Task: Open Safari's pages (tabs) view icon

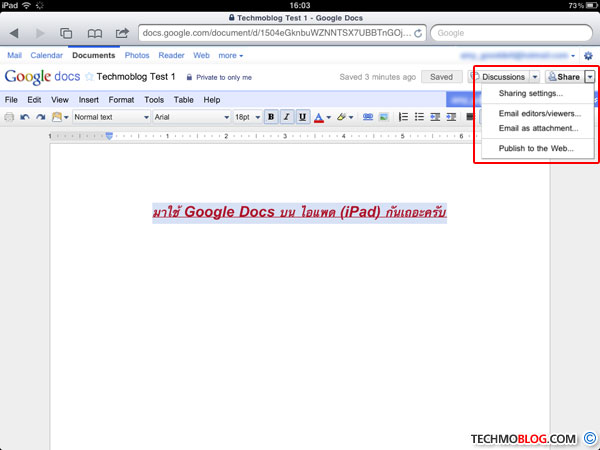Action: [x=66, y=33]
